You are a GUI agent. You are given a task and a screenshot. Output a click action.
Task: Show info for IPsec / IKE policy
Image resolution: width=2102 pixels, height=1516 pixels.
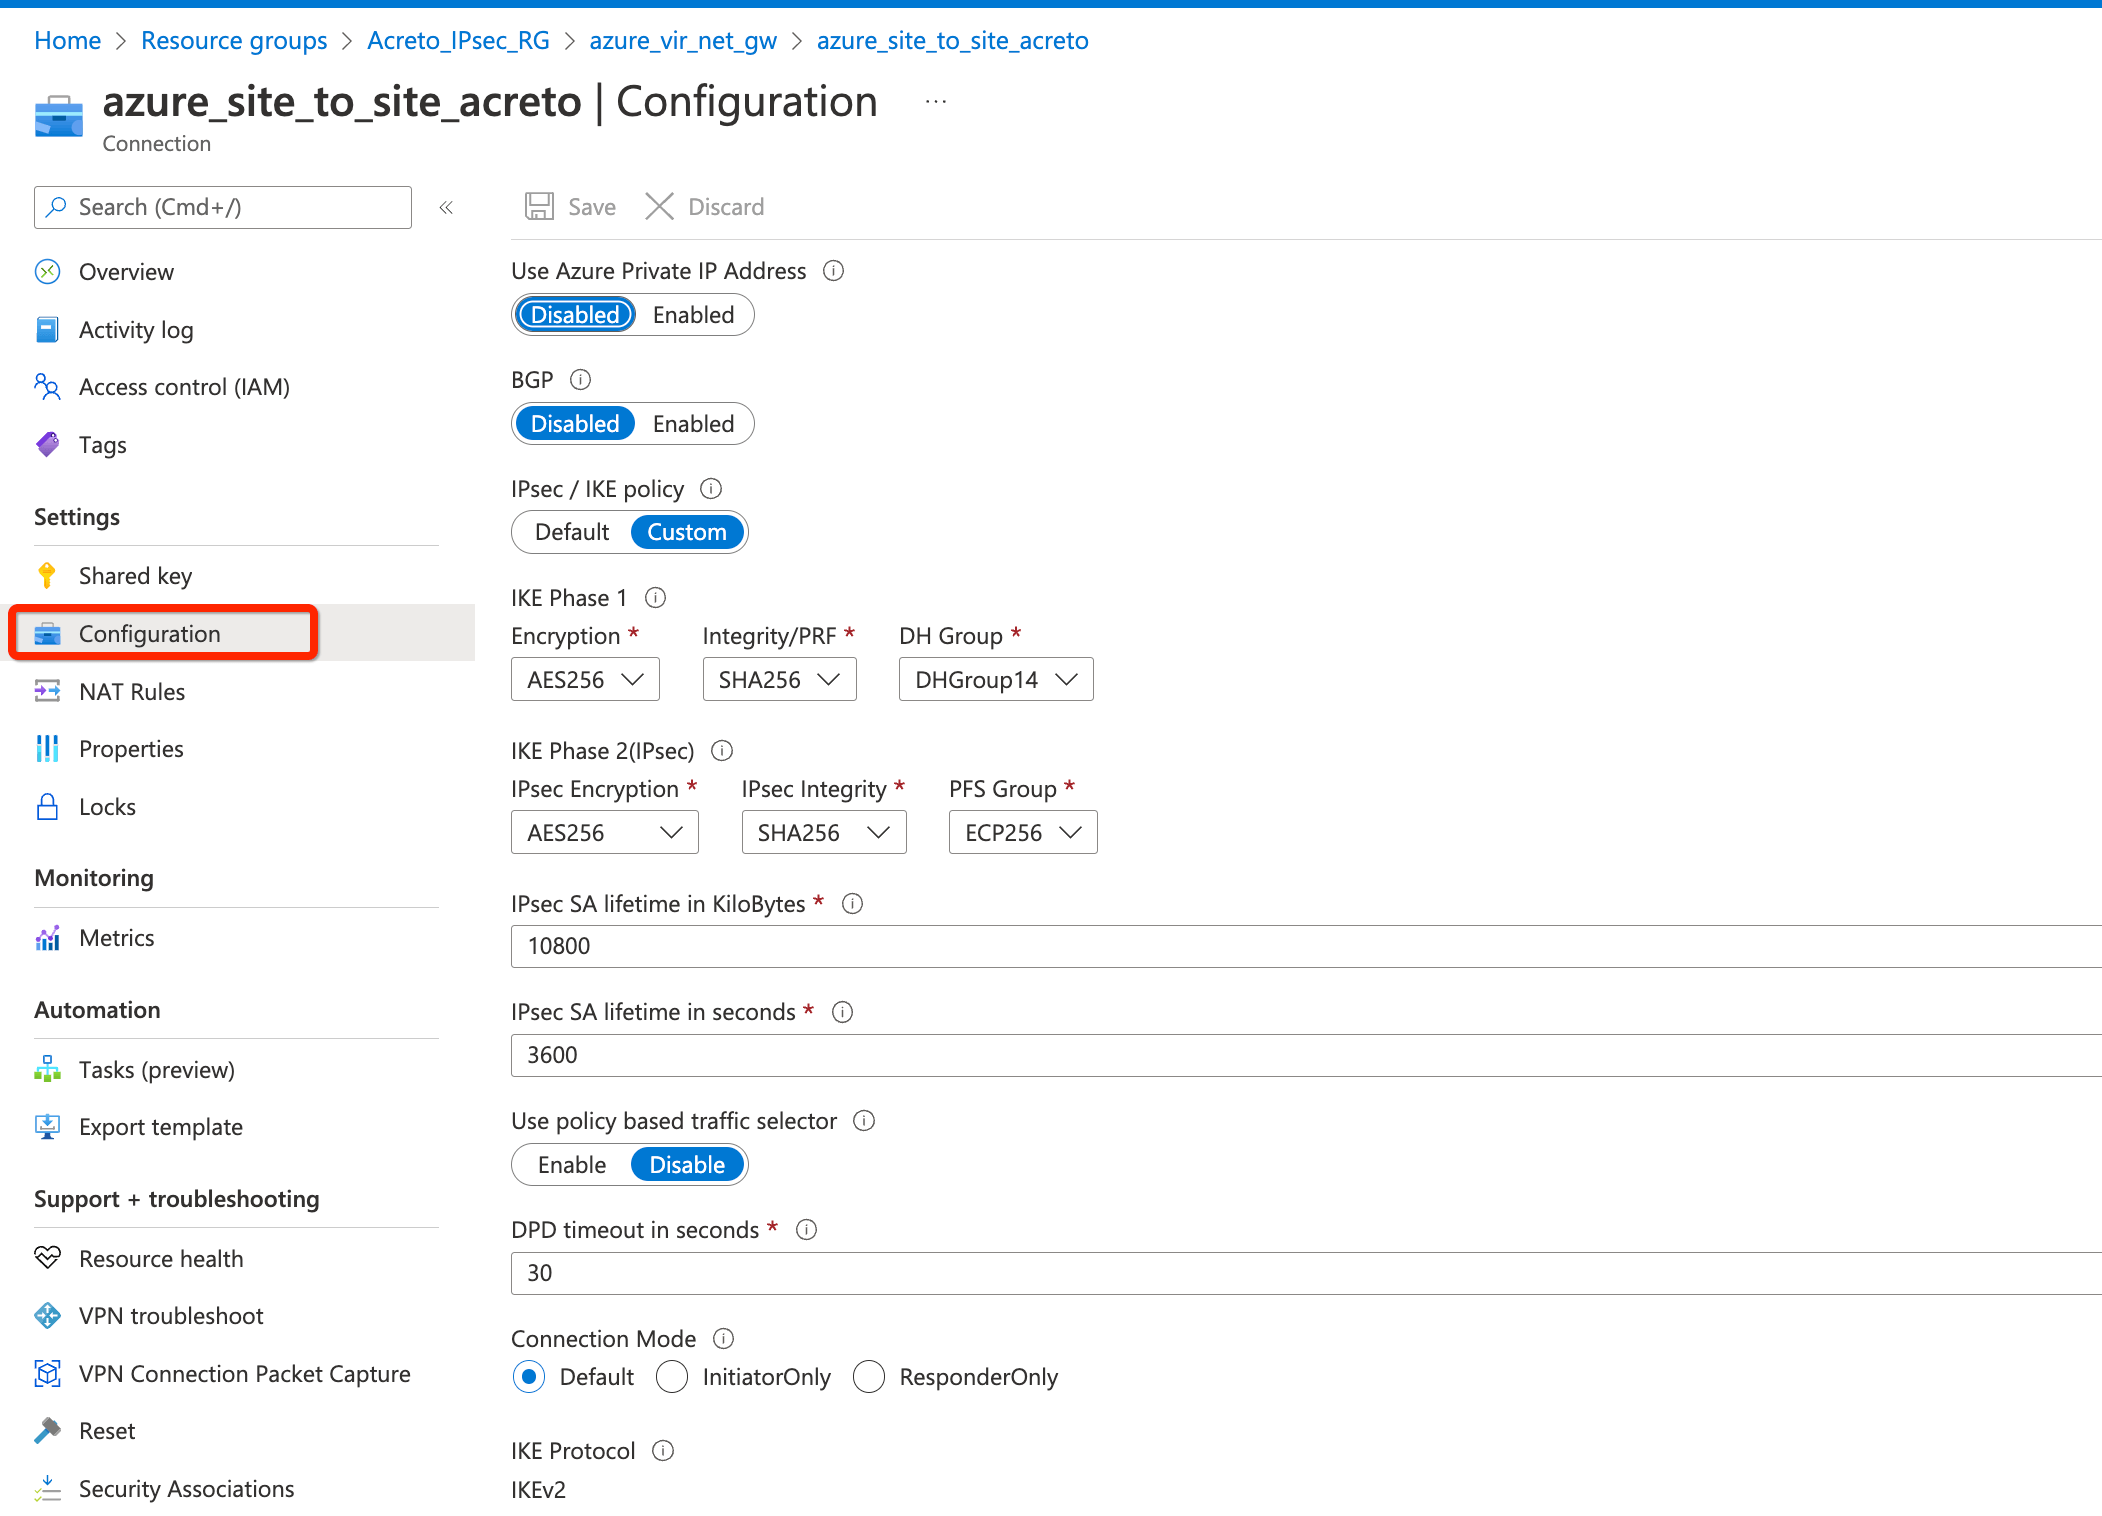pyautogui.click(x=711, y=489)
